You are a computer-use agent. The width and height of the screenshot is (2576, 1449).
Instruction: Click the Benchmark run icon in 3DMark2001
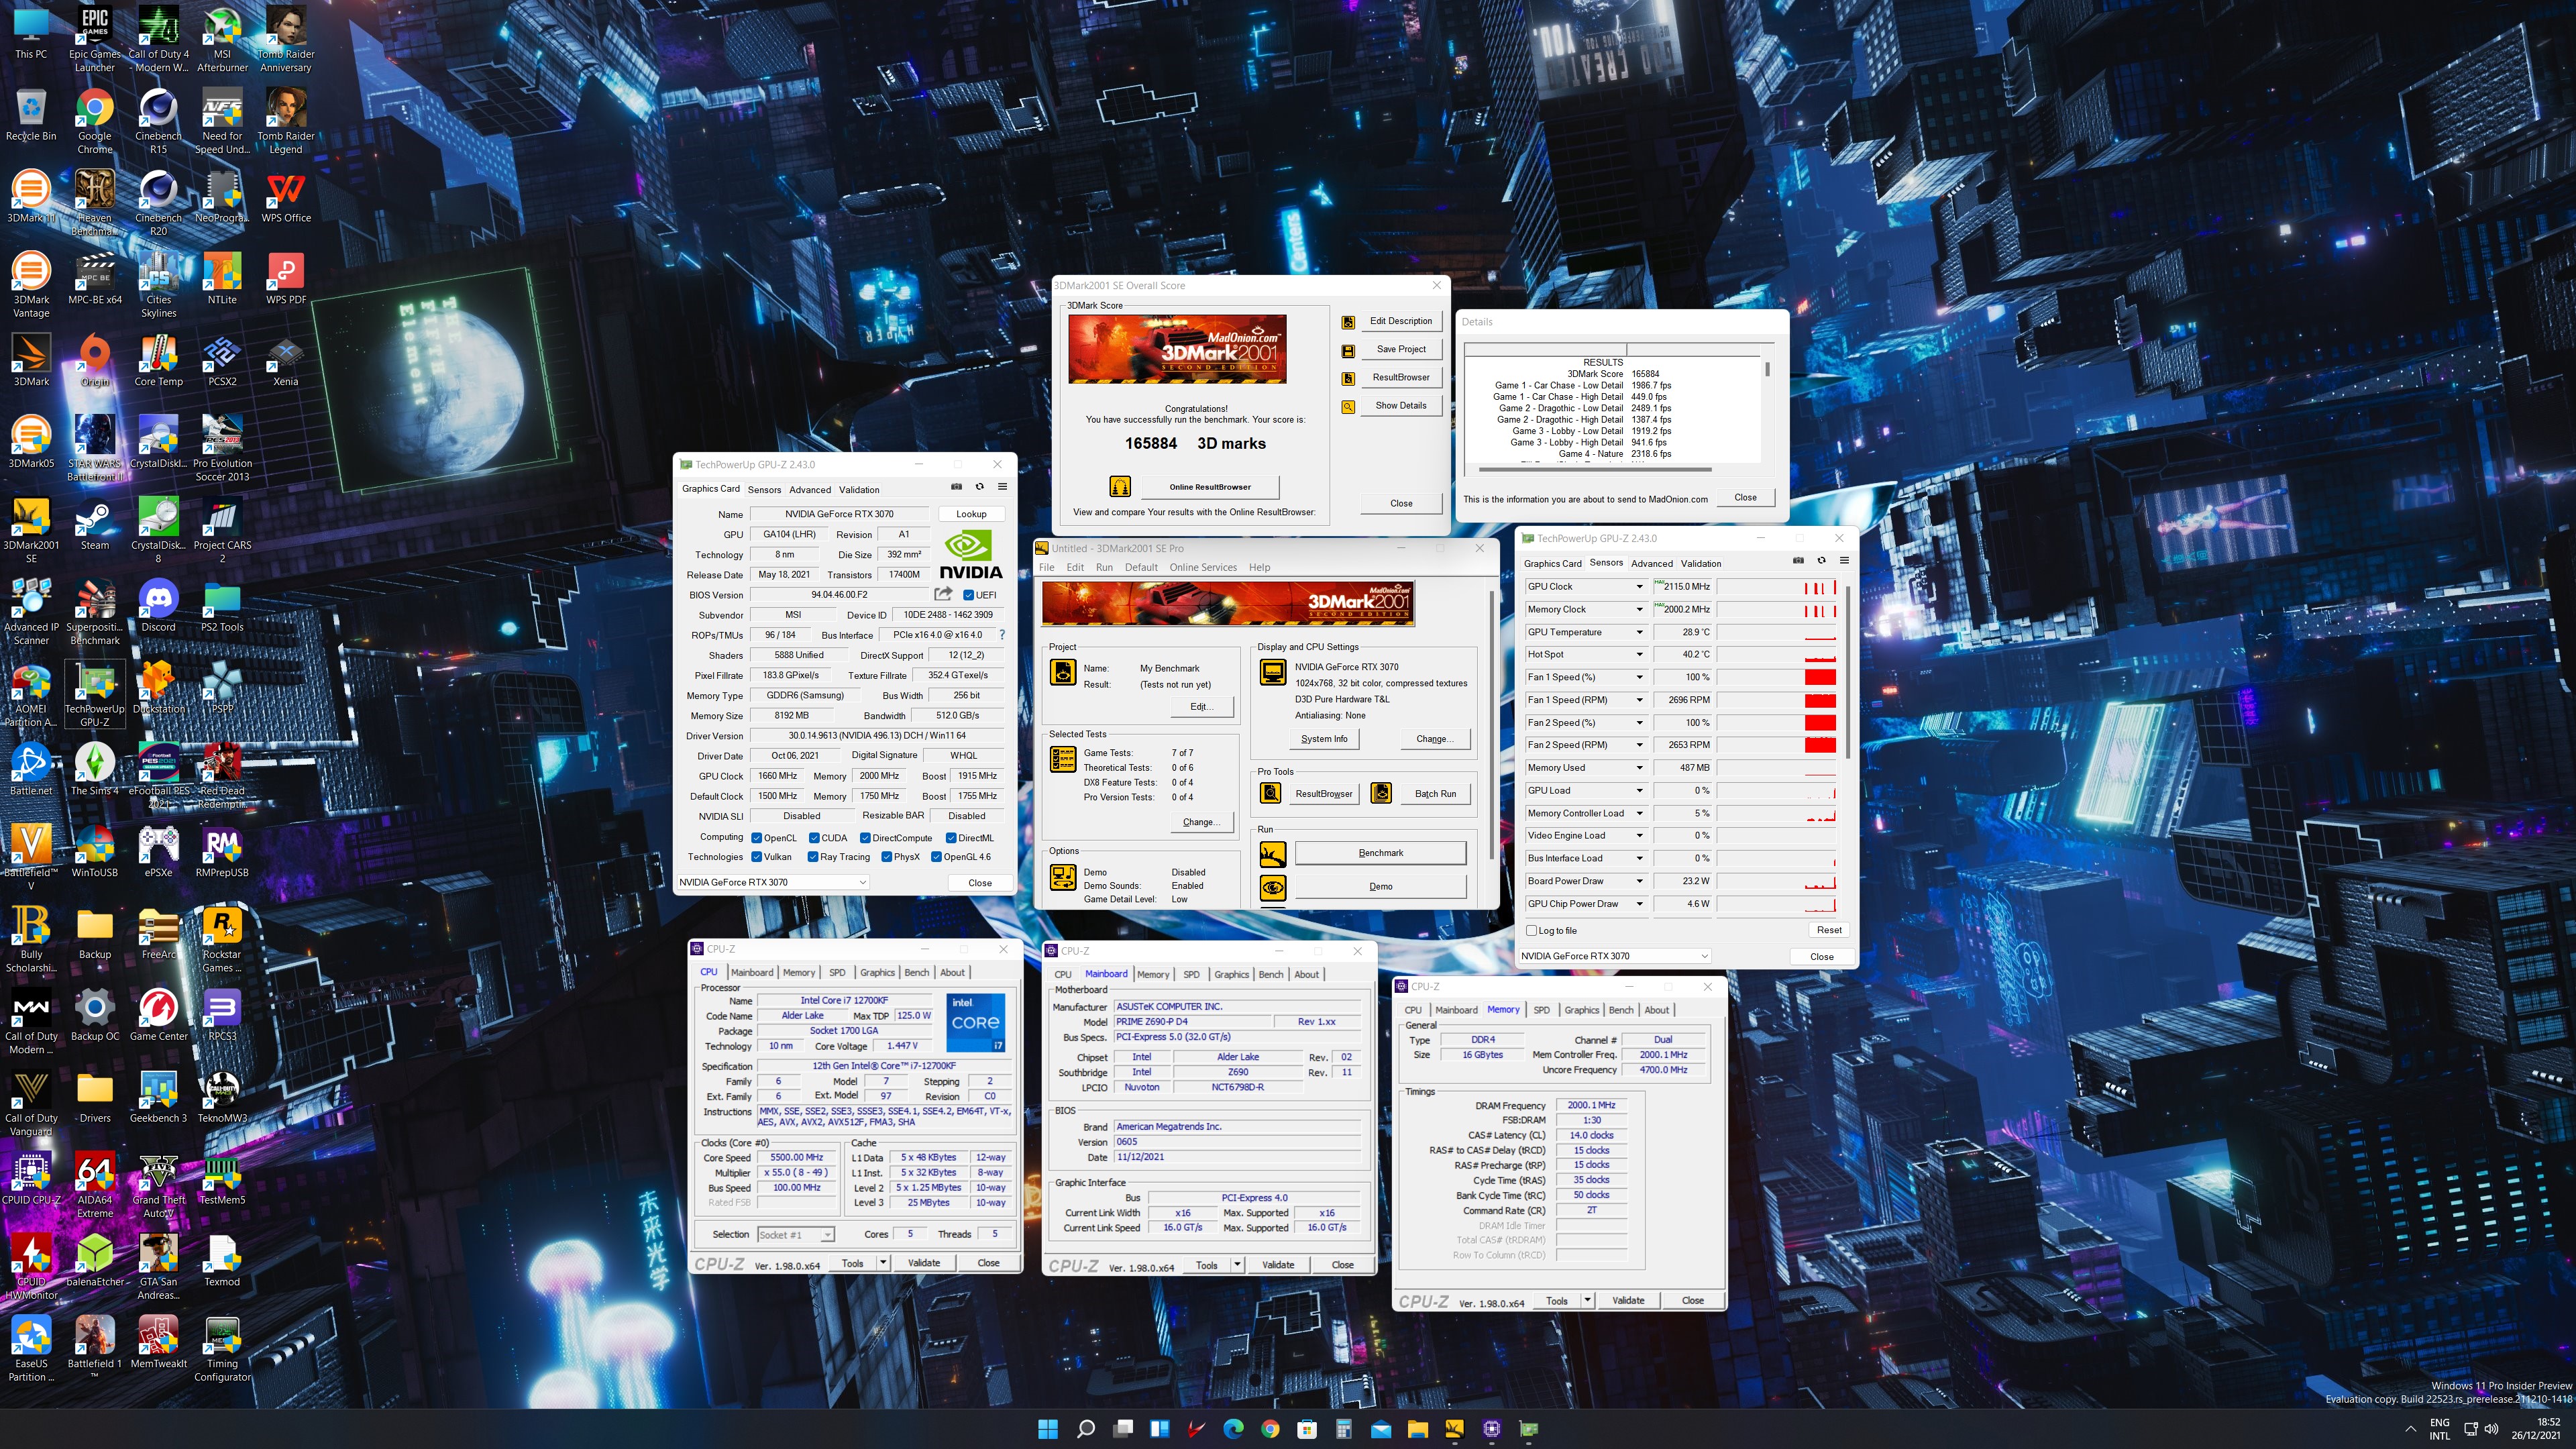click(1272, 854)
